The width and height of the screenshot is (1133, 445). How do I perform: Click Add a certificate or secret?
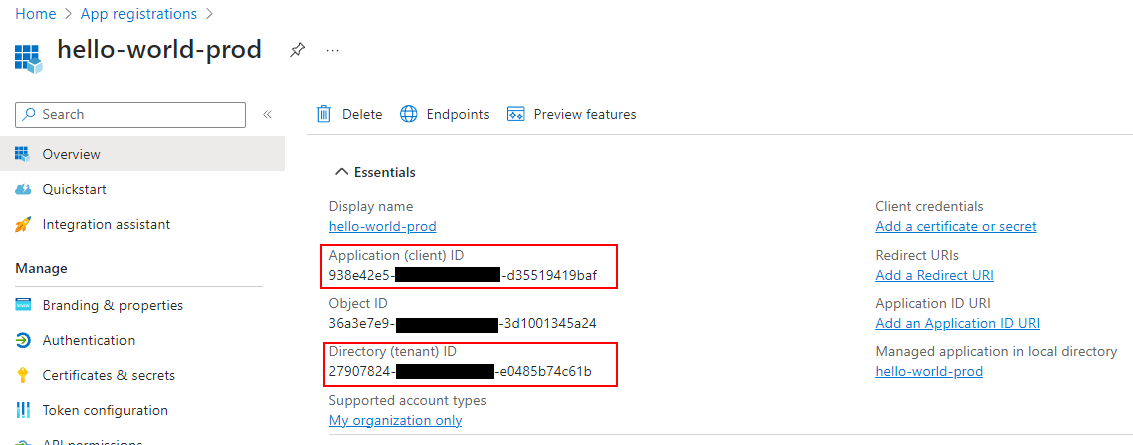[956, 226]
